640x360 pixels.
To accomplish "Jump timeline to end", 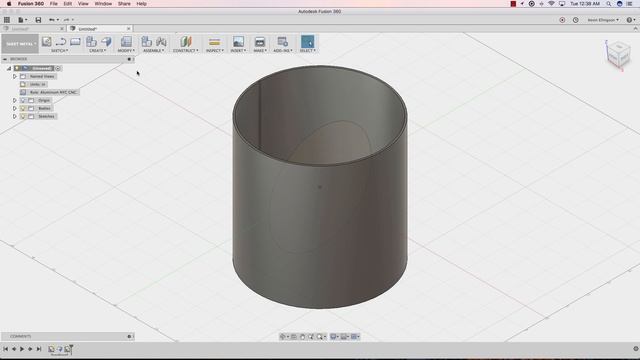I will (x=39, y=349).
